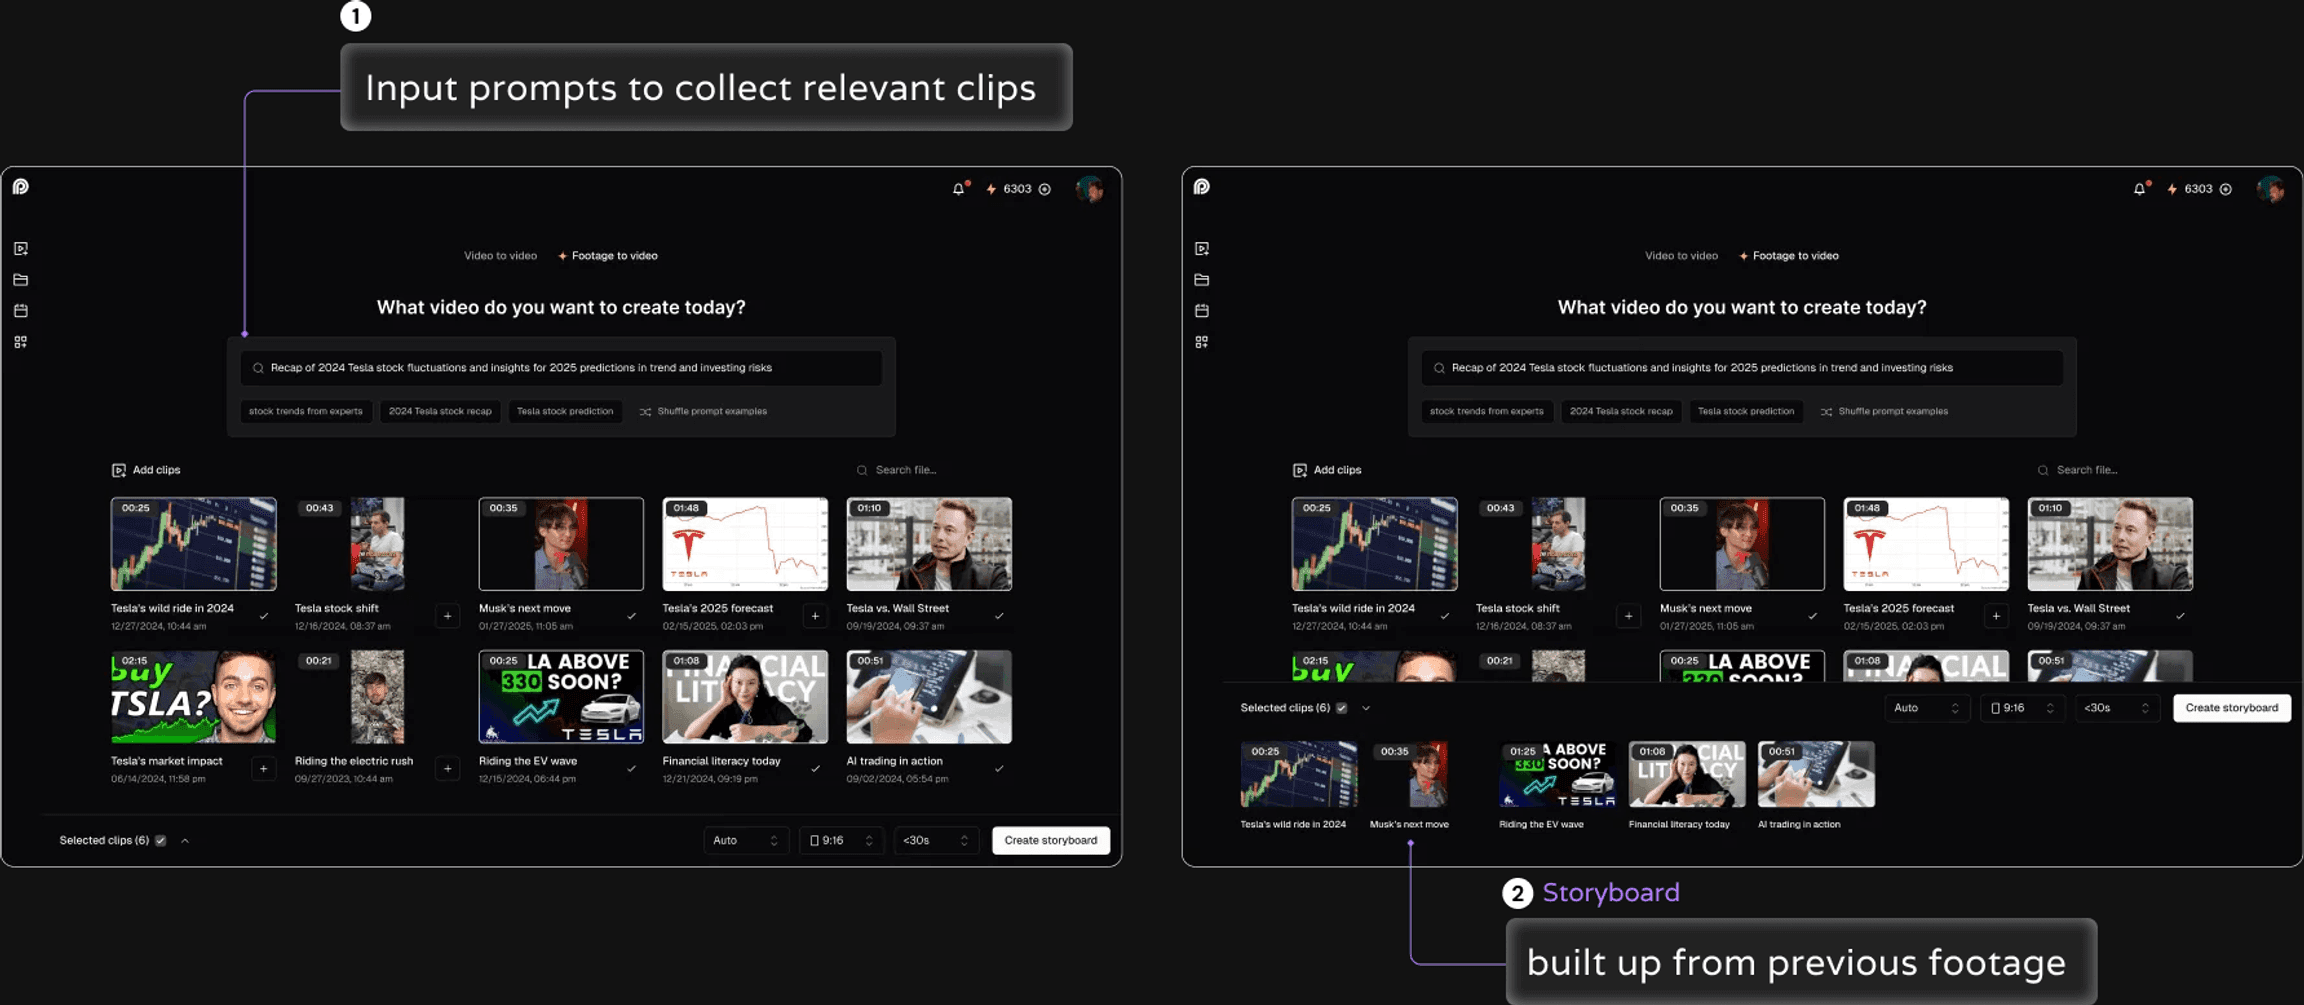Open notifications bell in left window
Viewport: 2304px width, 1005px height.
click(x=959, y=188)
